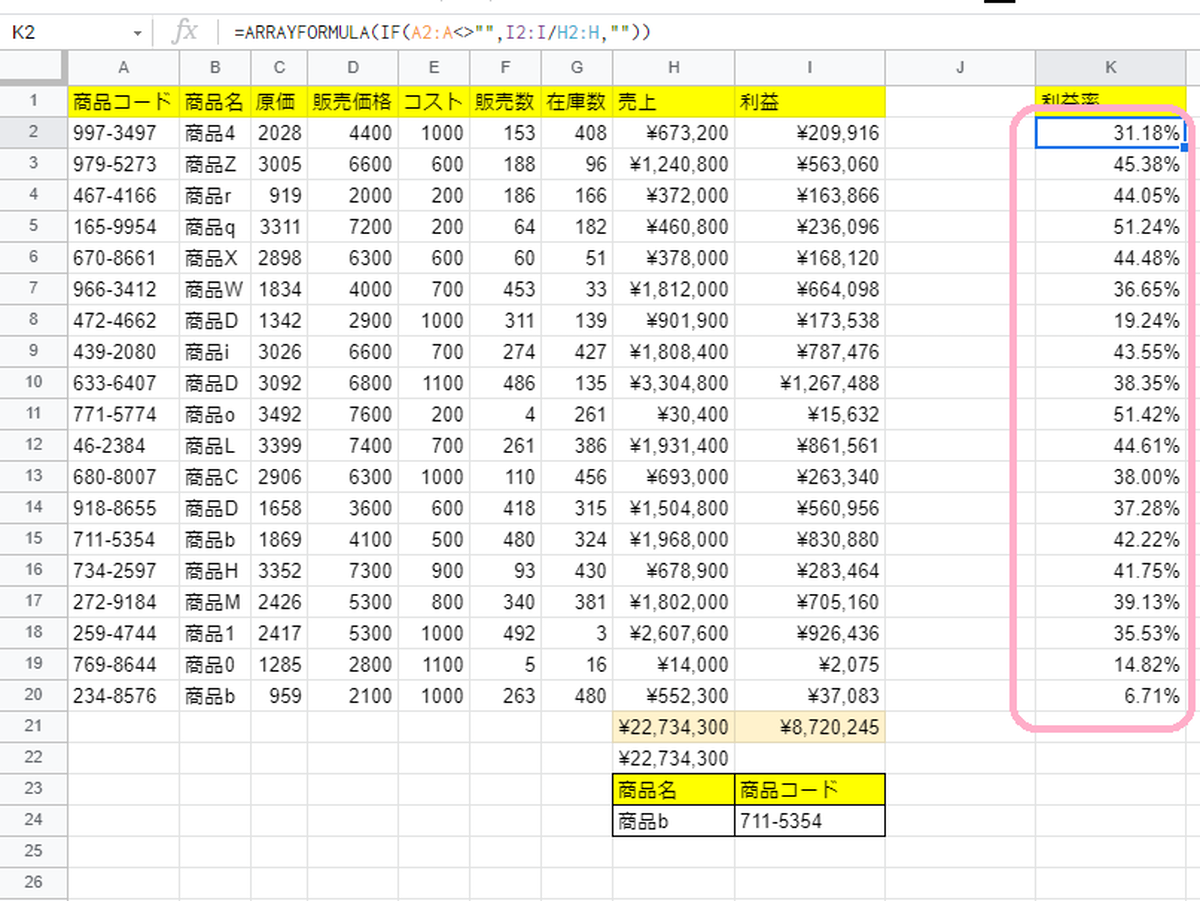
Task: Select sales cell ¥3,304,800
Action: click(x=674, y=383)
